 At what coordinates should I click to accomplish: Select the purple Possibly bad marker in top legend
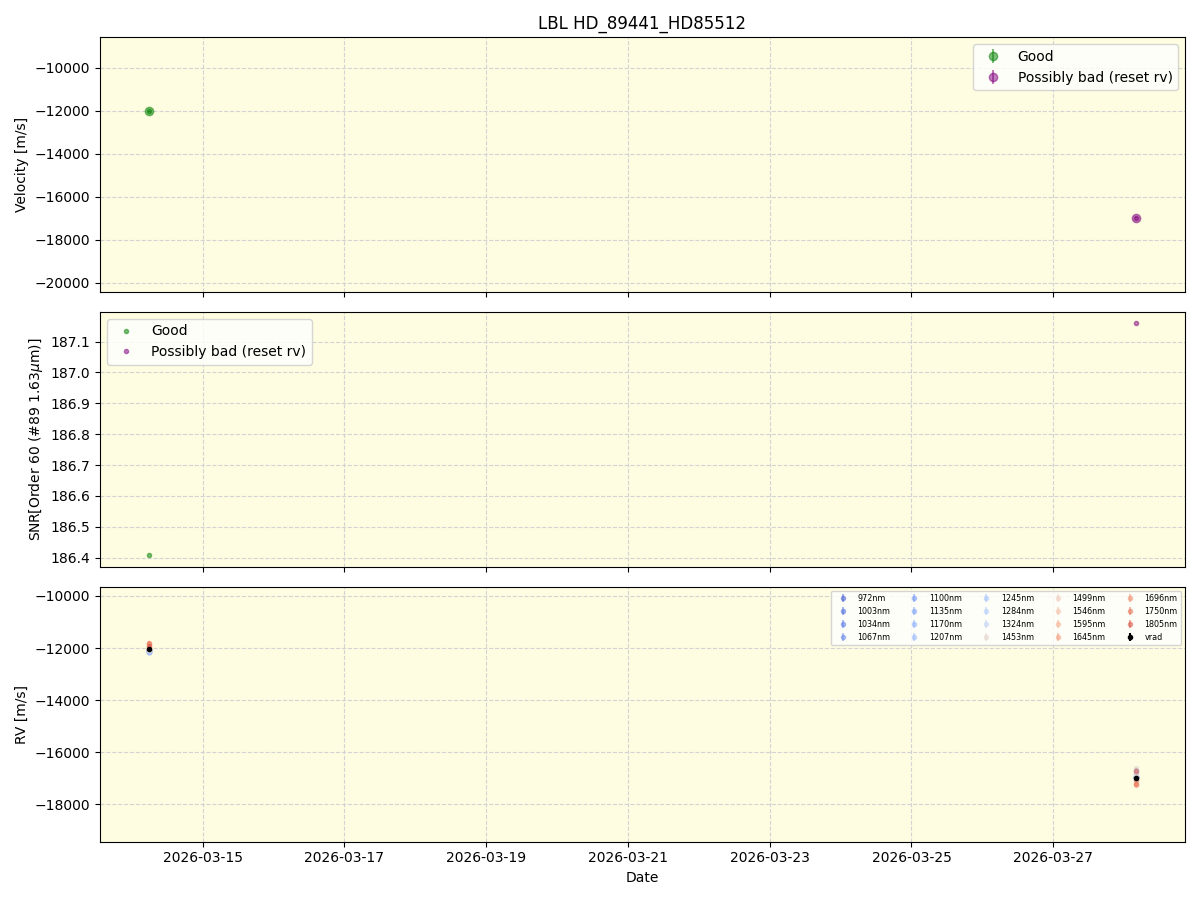tap(991, 77)
